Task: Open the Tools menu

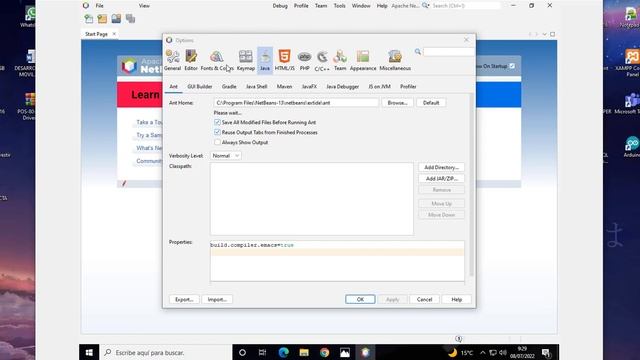Action: pos(340,6)
